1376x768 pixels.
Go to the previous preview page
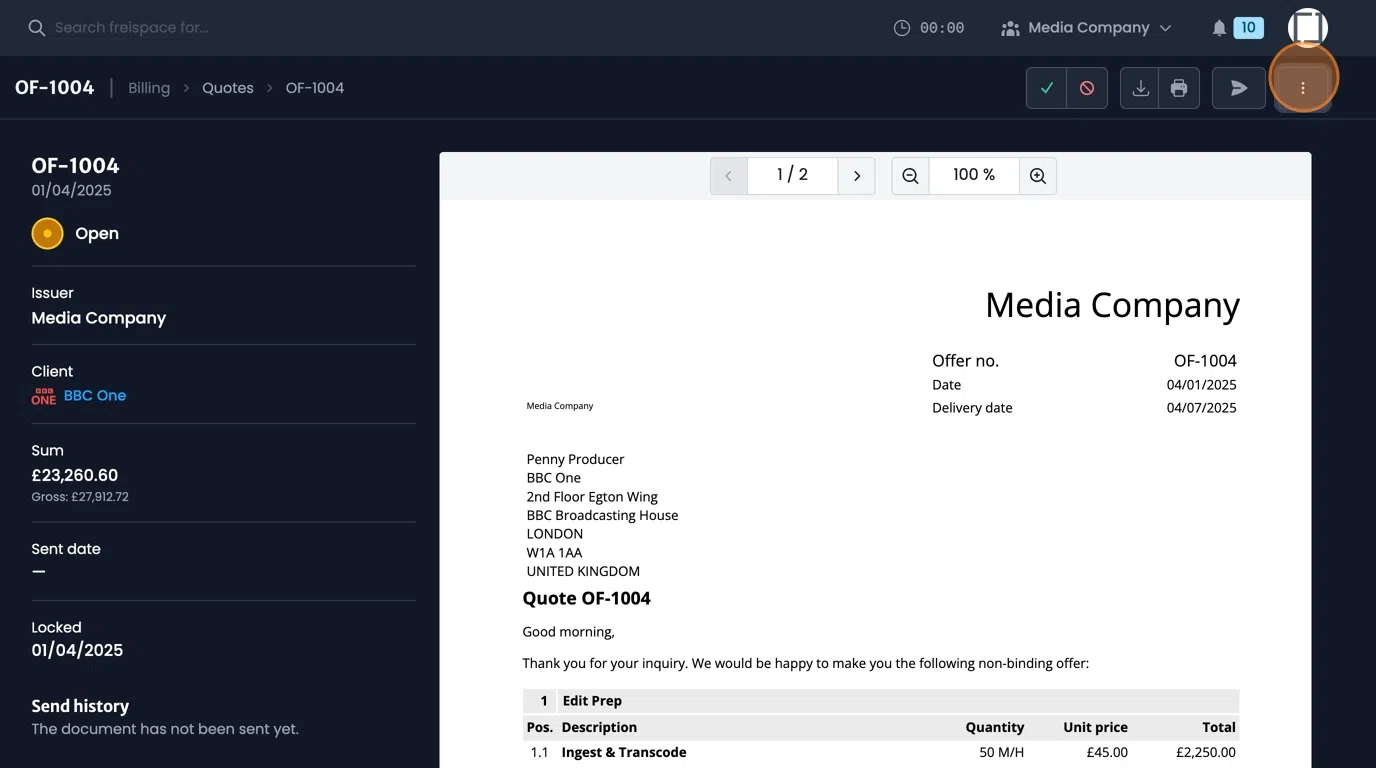click(728, 175)
